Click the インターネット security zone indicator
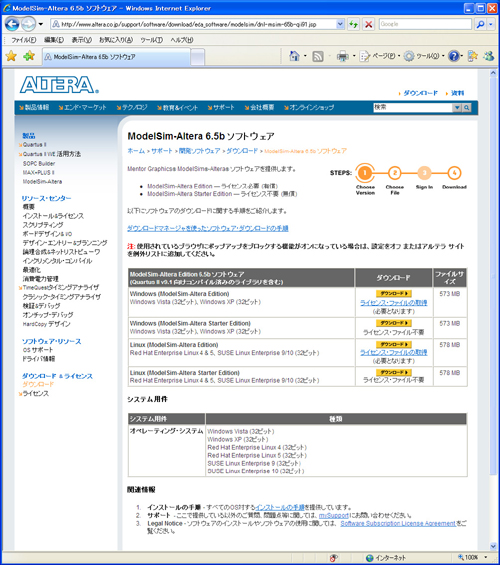The width and height of the screenshot is (500, 565). coord(386,558)
